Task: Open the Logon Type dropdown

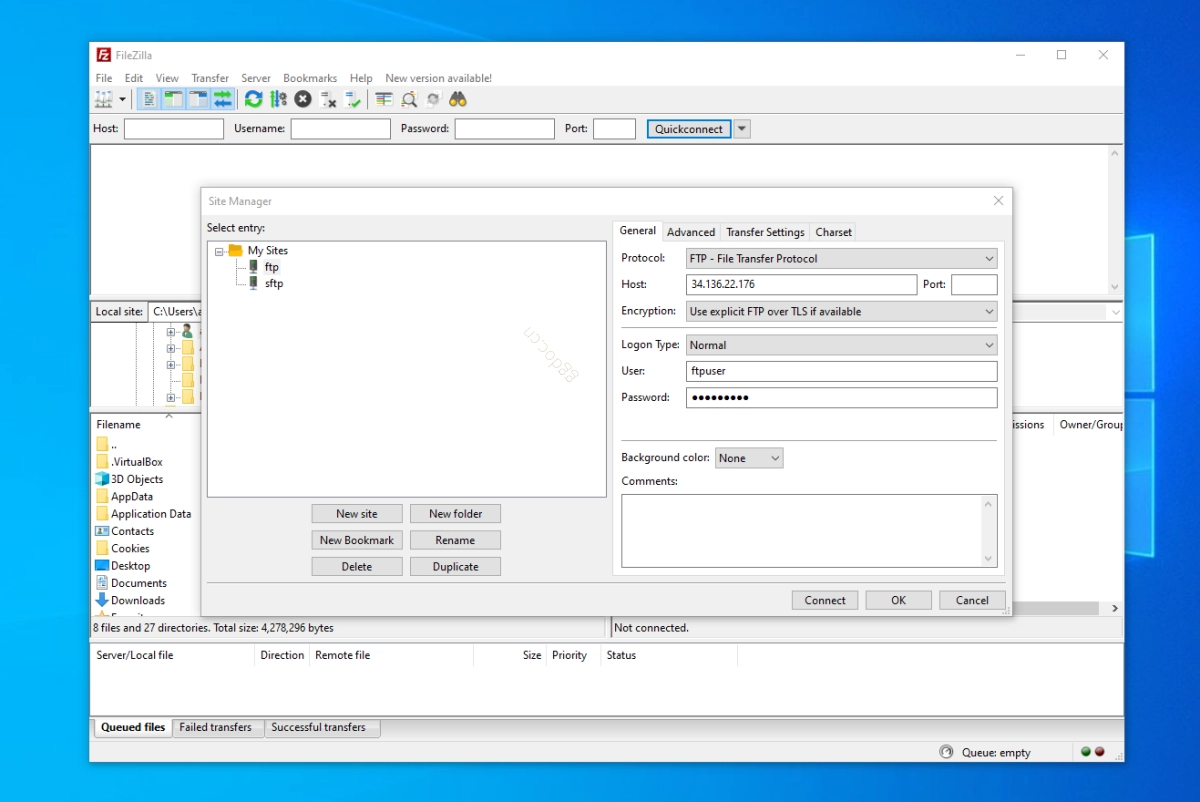Action: [842, 345]
